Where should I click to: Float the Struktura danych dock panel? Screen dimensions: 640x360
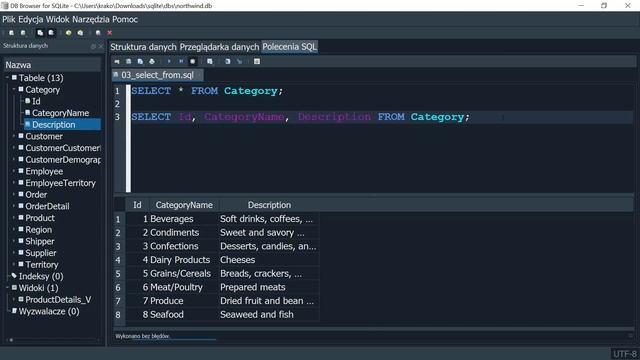93,46
